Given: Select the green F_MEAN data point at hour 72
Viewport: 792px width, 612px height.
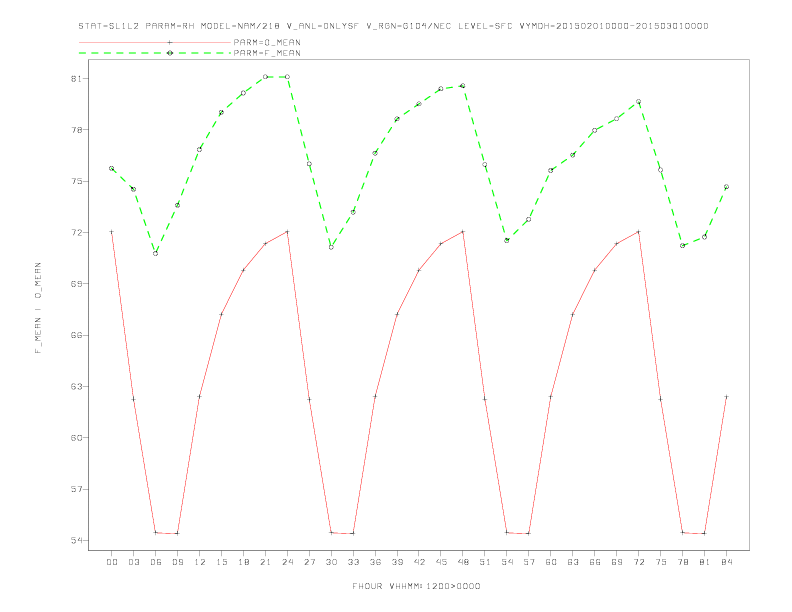Looking at the screenshot, I should tap(638, 102).
